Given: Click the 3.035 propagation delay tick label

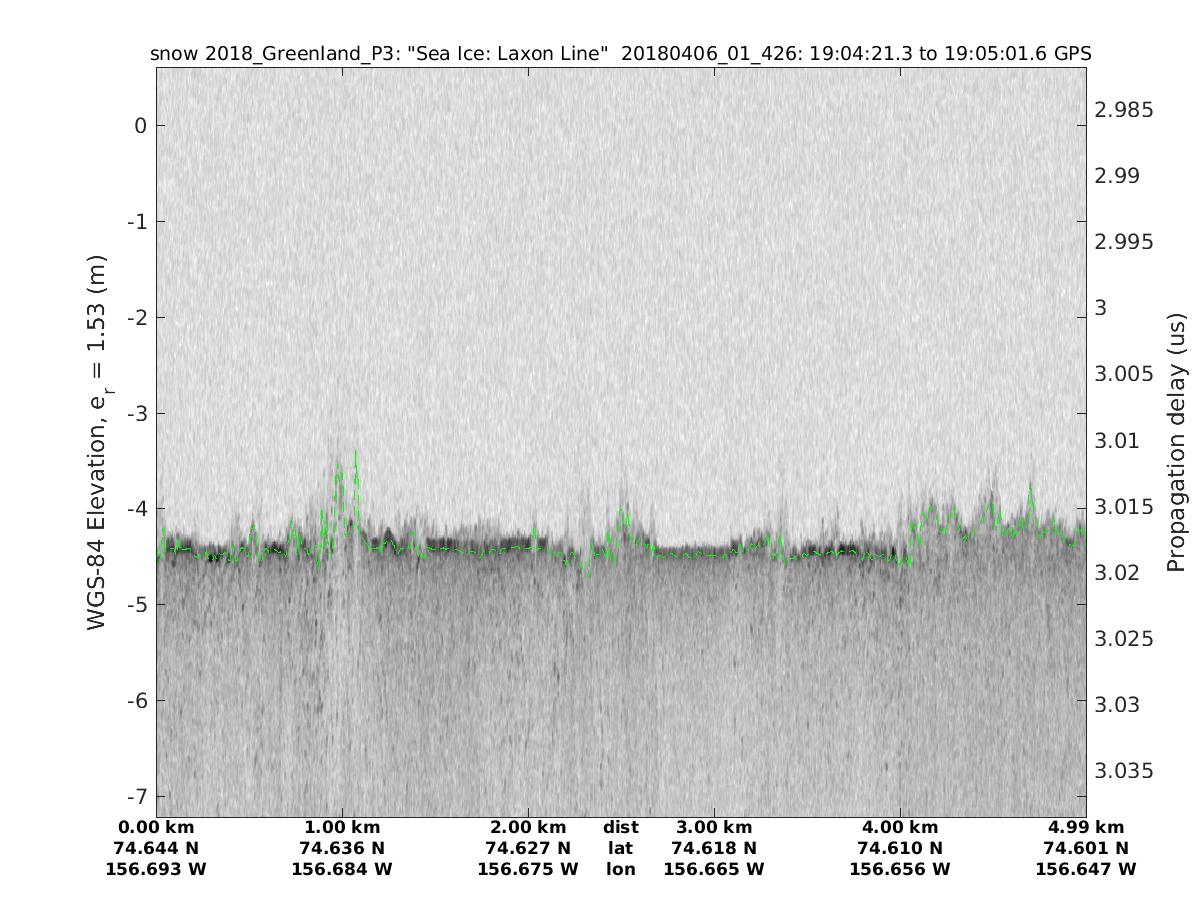Looking at the screenshot, I should tap(1124, 770).
